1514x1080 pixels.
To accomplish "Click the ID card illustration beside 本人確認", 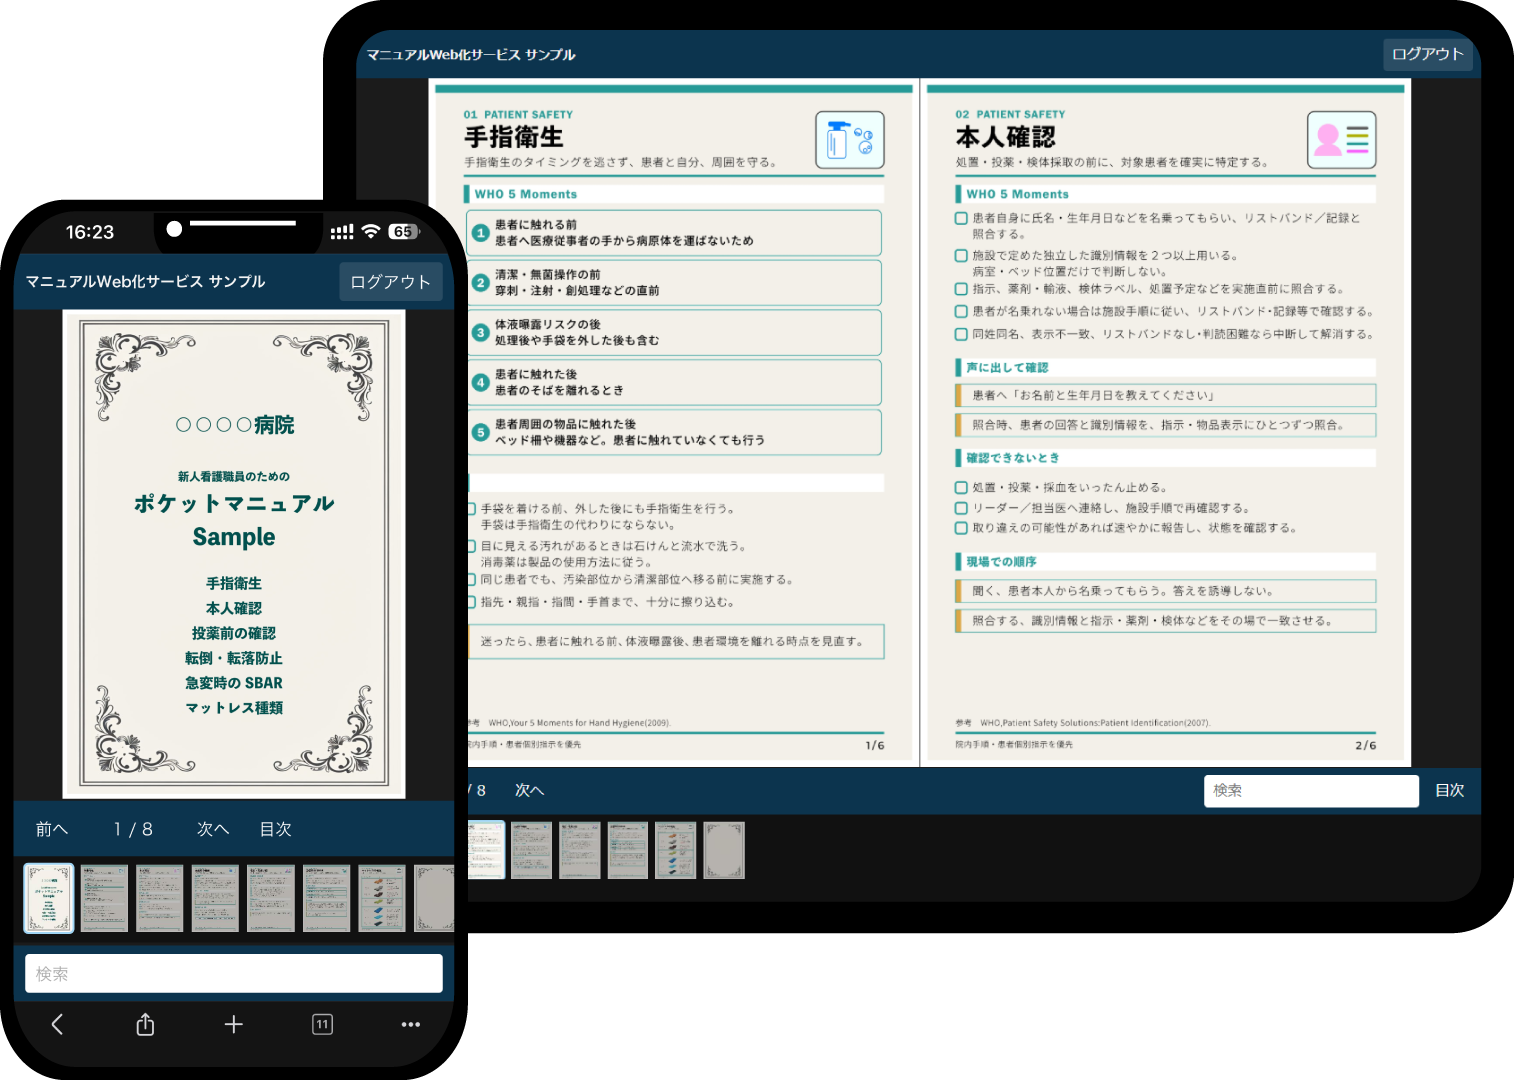I will (x=1342, y=140).
